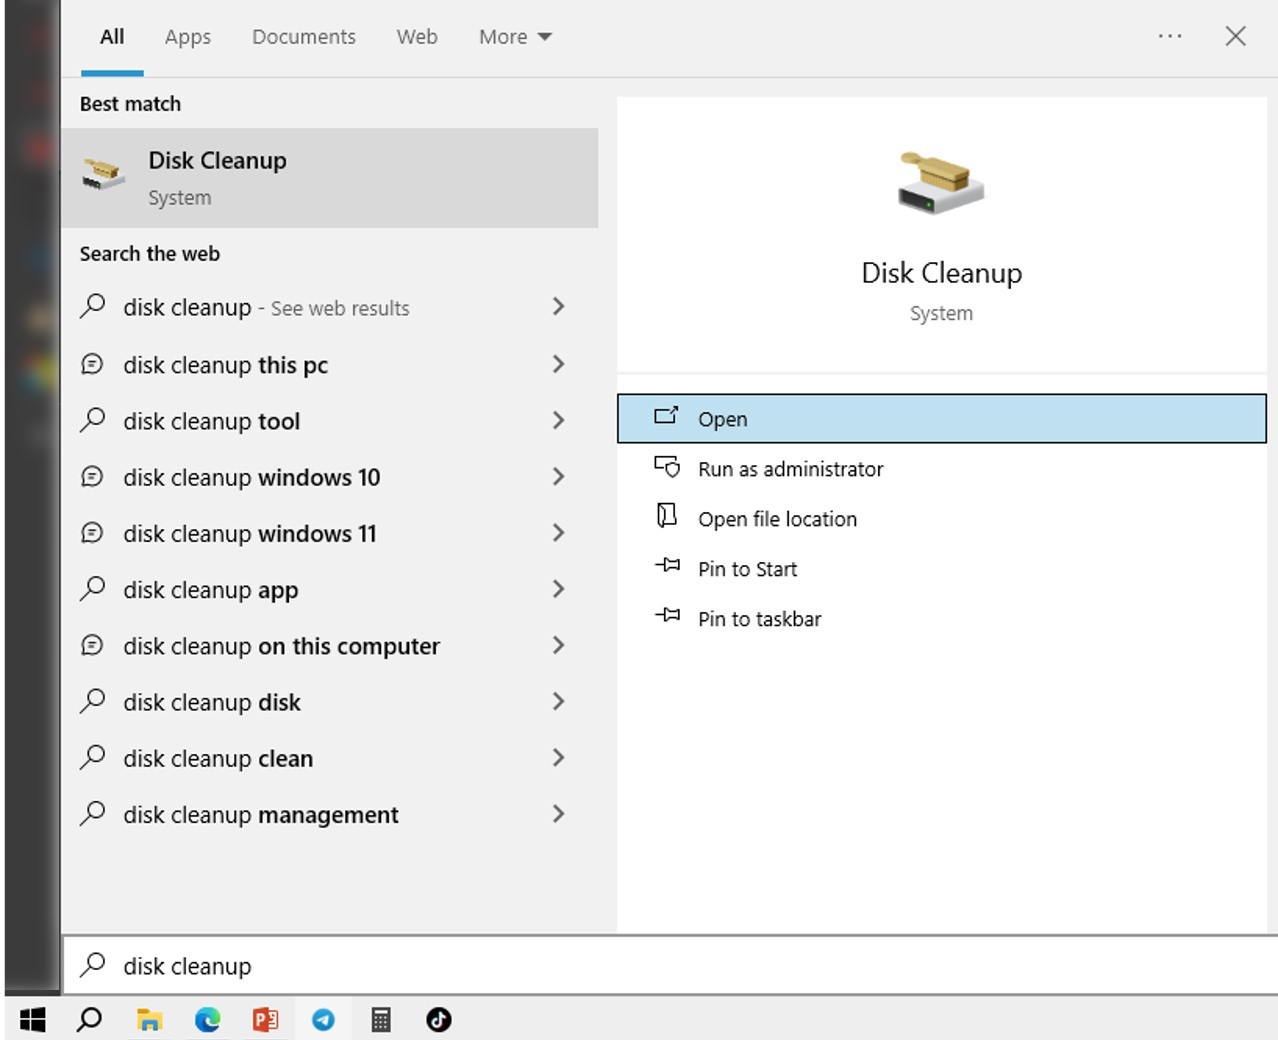
Task: Choose Pin to taskbar
Action: click(942, 619)
